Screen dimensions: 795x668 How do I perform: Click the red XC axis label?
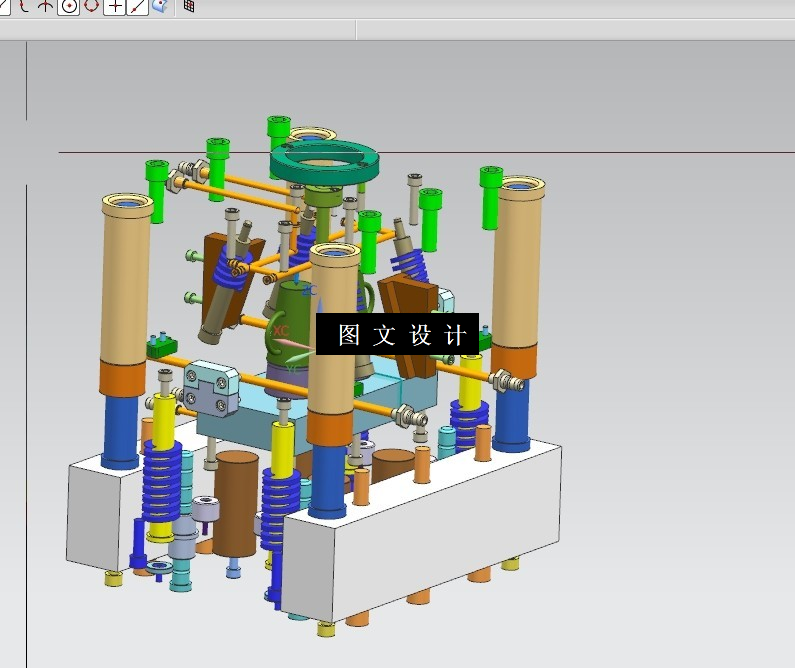pos(281,331)
